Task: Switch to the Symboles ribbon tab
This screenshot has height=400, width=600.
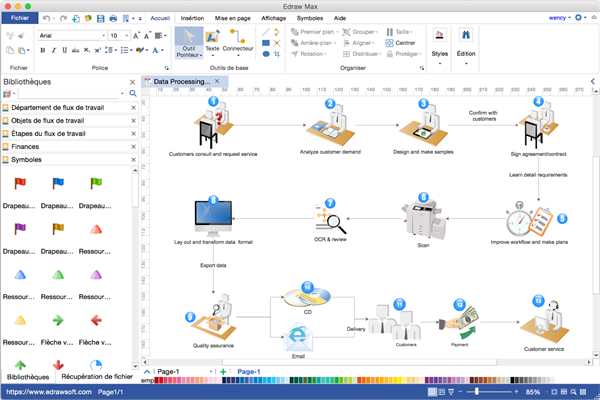Action: (x=309, y=18)
